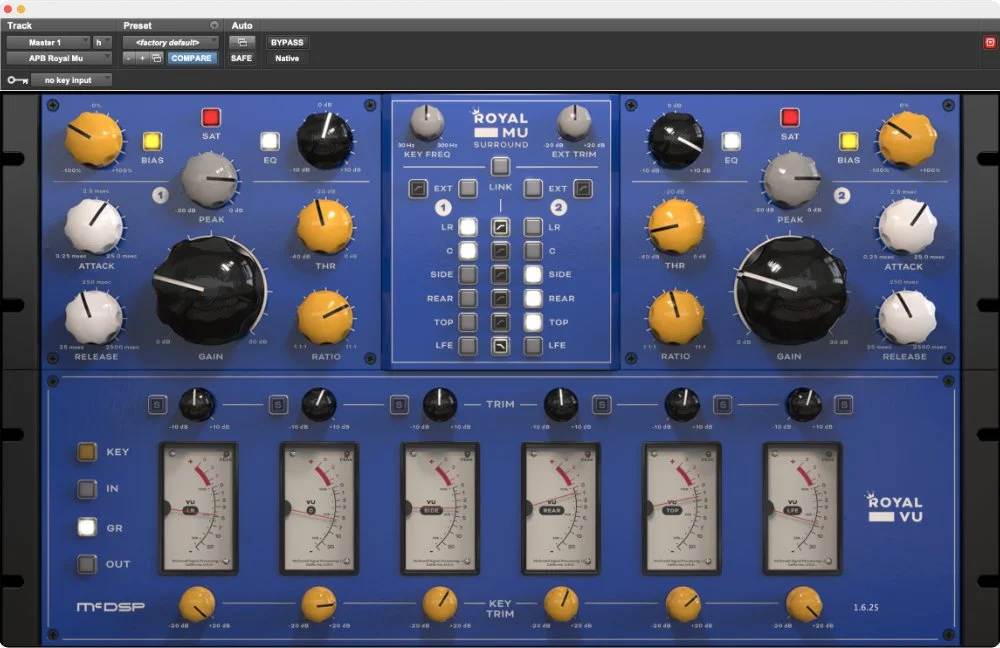Select KEY meter mode
The width and height of the screenshot is (1000, 648).
[87, 452]
